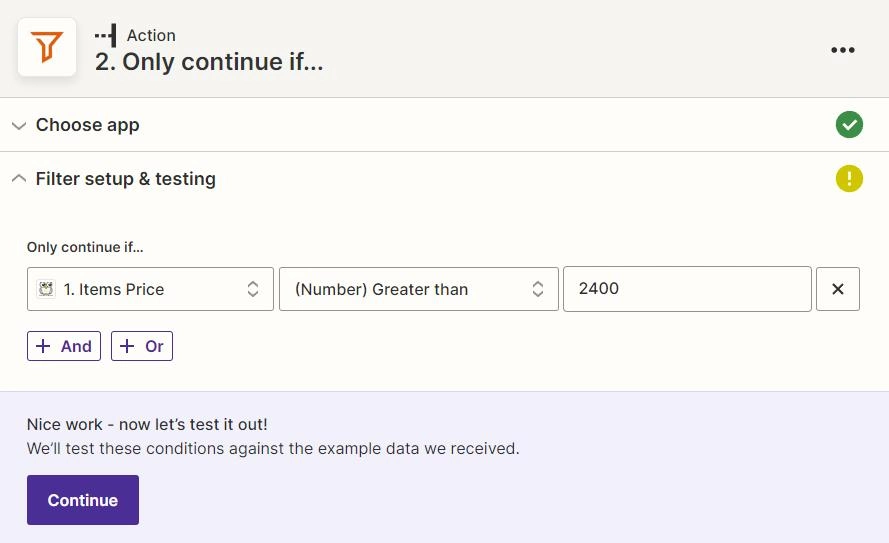
Task: Click the arrows on condition selector
Action: point(537,289)
